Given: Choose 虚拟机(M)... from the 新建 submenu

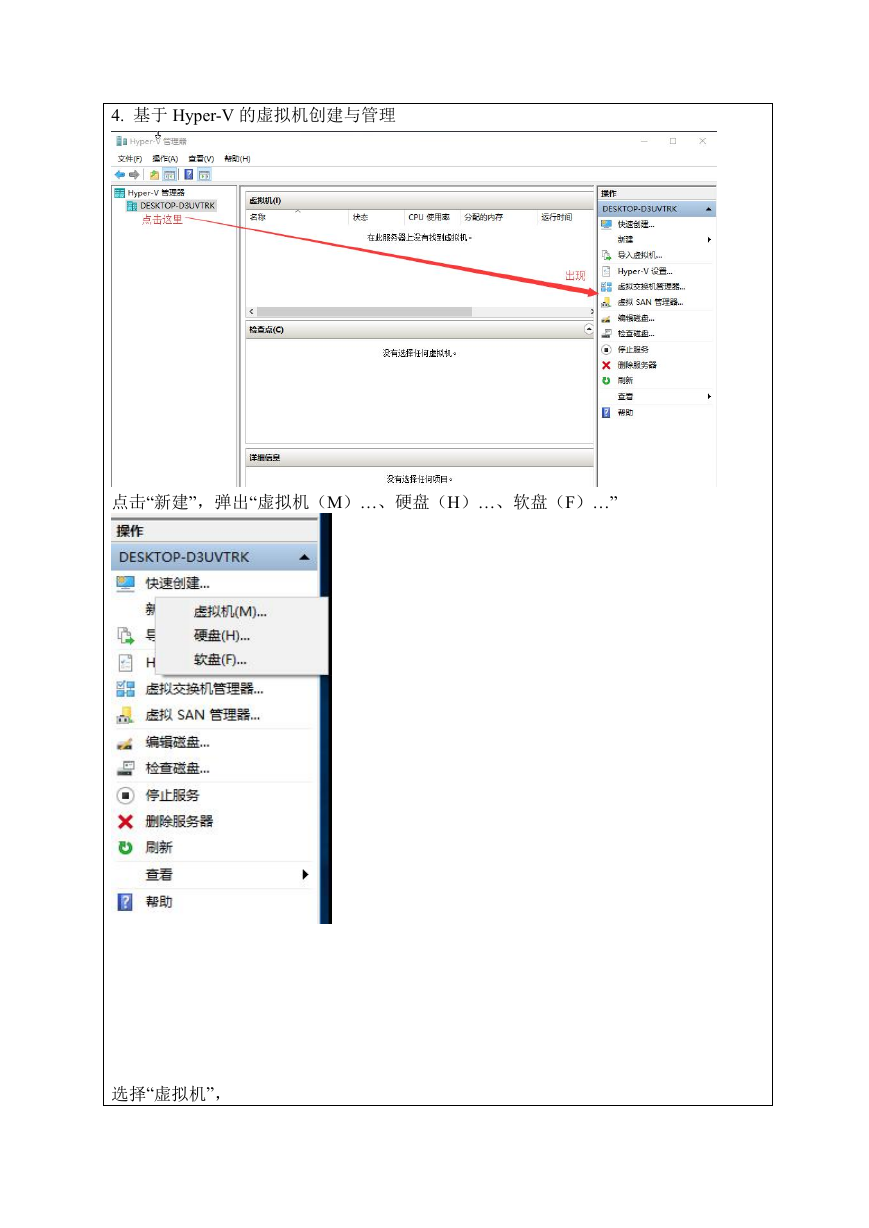Looking at the screenshot, I should (x=230, y=612).
